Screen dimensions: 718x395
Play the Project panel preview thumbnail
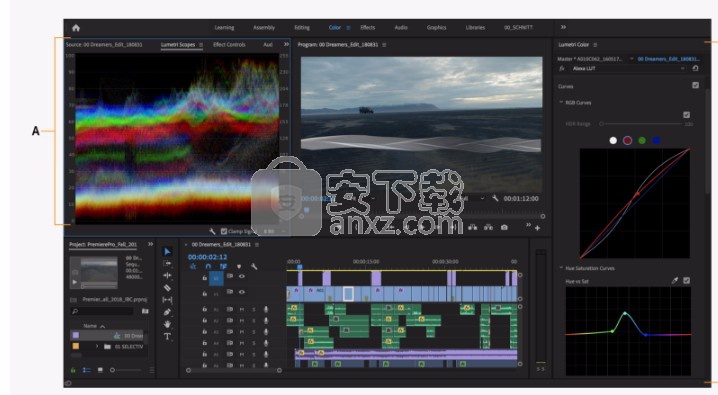(x=75, y=282)
